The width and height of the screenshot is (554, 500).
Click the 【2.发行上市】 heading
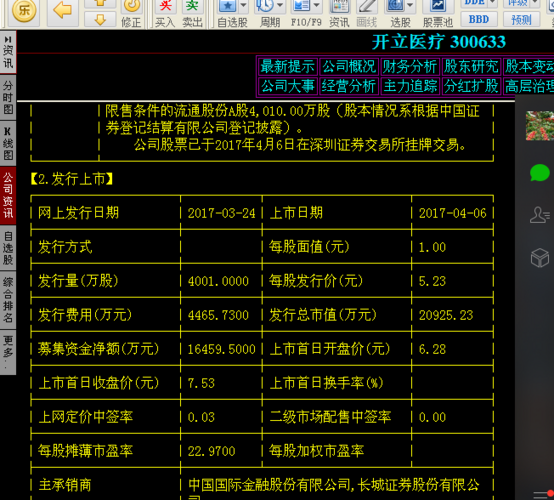[72, 179]
